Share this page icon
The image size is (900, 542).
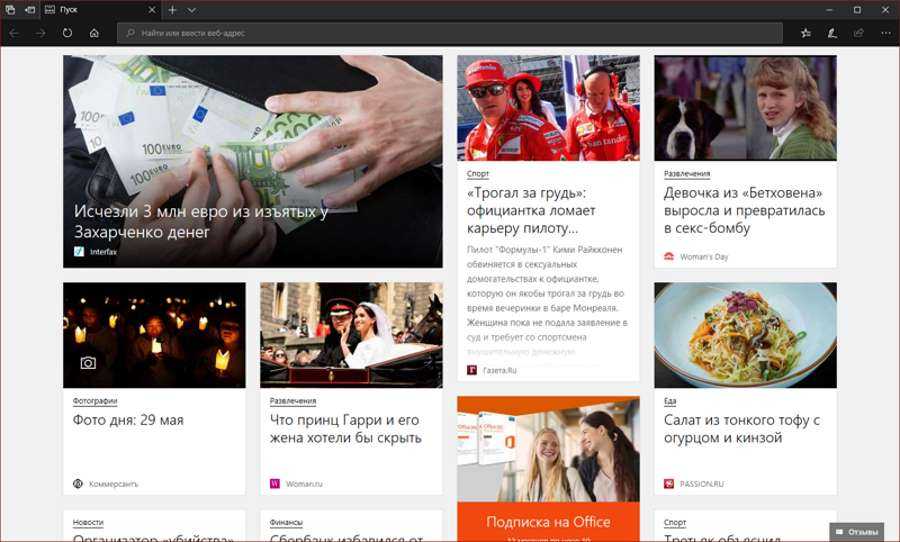[859, 33]
